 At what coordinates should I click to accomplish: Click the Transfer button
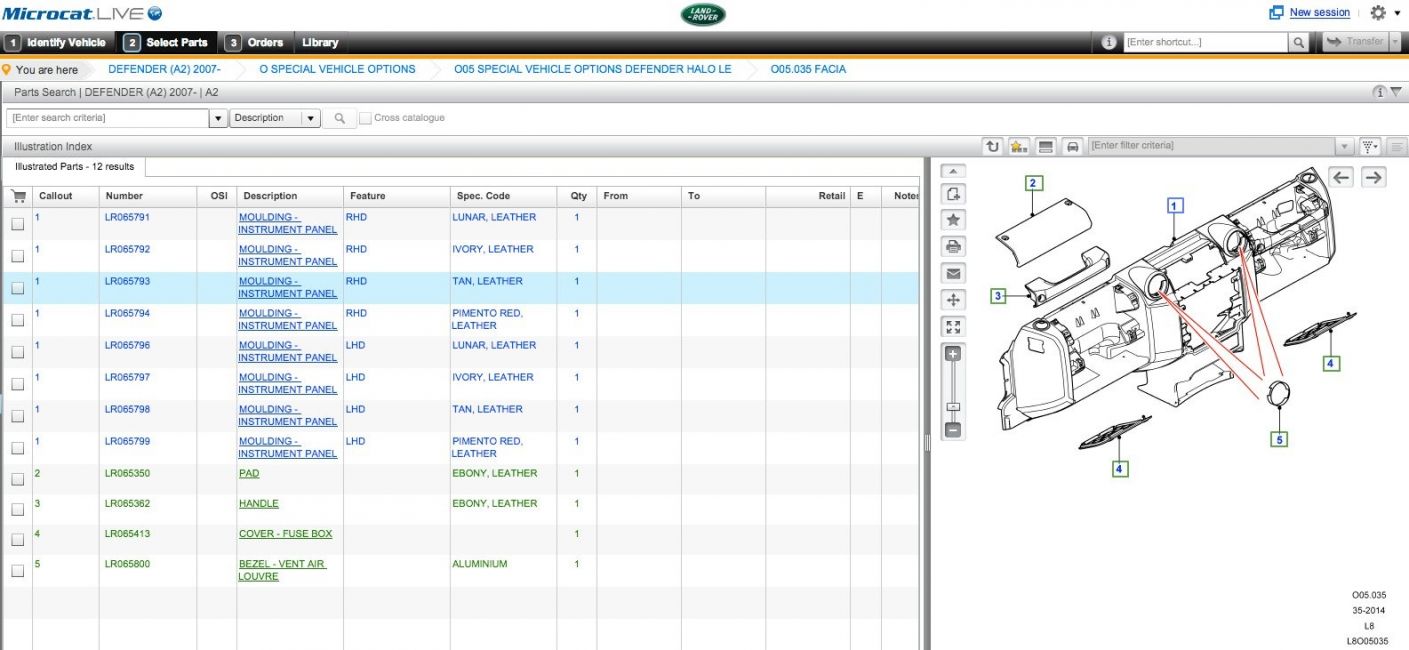(1355, 42)
